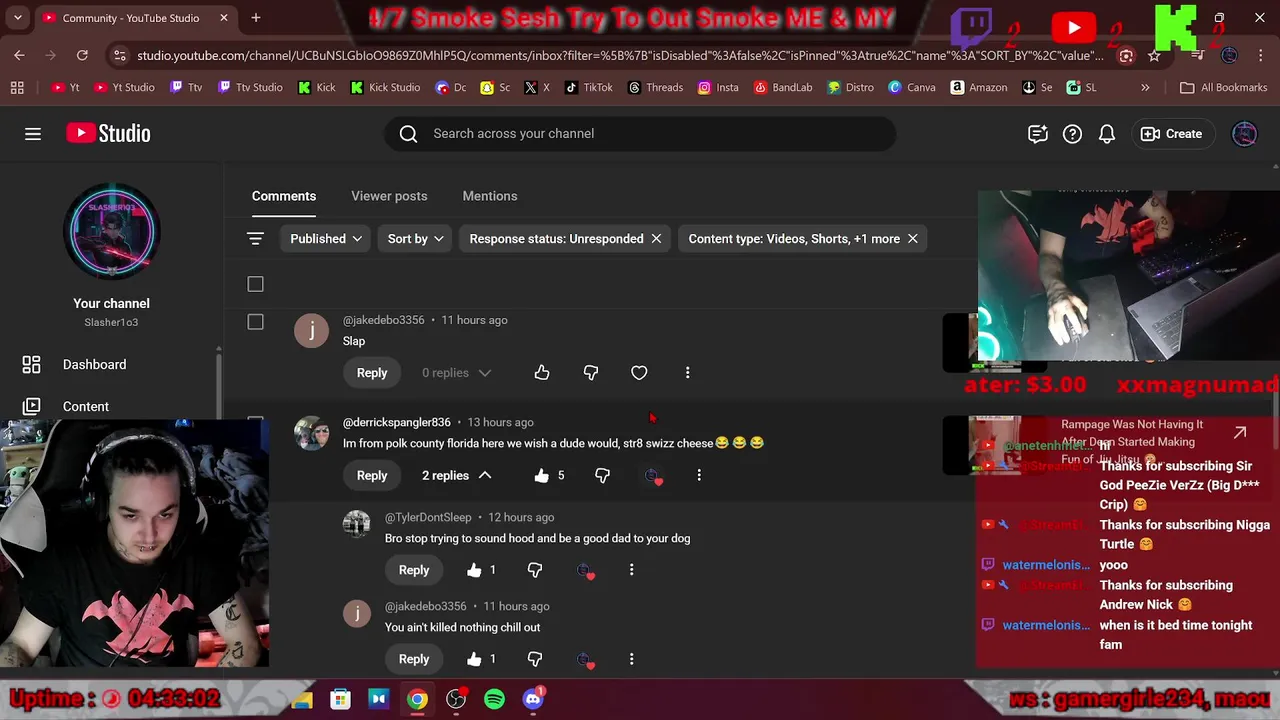Bookmark this page with the star icon
This screenshot has height=720, width=1280.
pyautogui.click(x=1154, y=56)
